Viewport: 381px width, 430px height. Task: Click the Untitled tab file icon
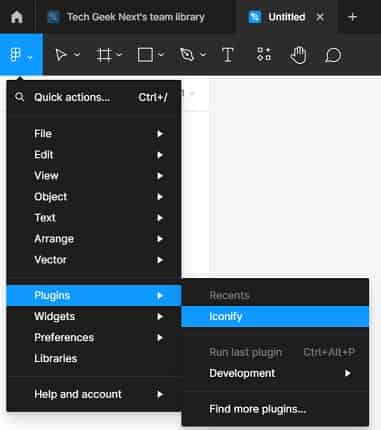click(x=255, y=17)
